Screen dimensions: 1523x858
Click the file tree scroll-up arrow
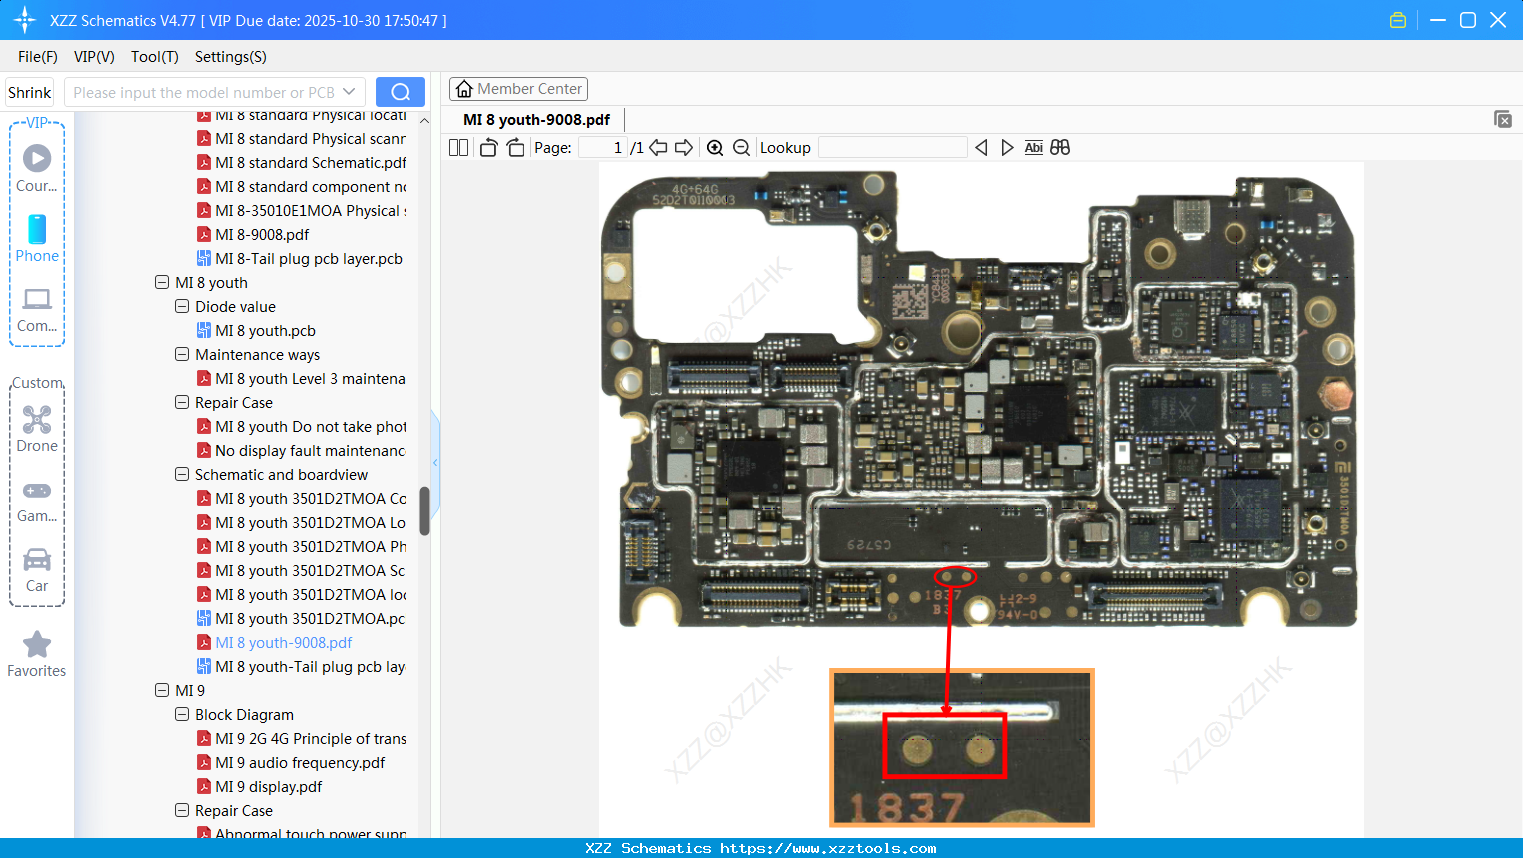point(424,121)
